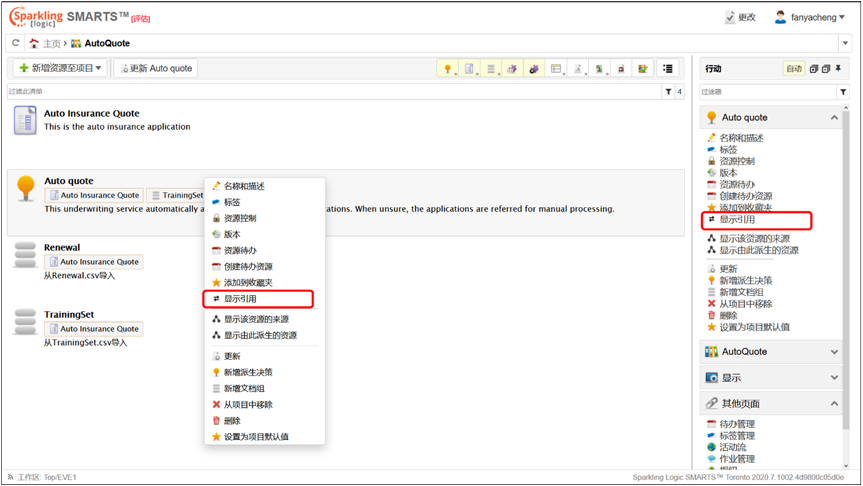Click the lightbulb decision filter icon in toolbar
Image resolution: width=863 pixels, height=486 pixels.
tap(448, 69)
